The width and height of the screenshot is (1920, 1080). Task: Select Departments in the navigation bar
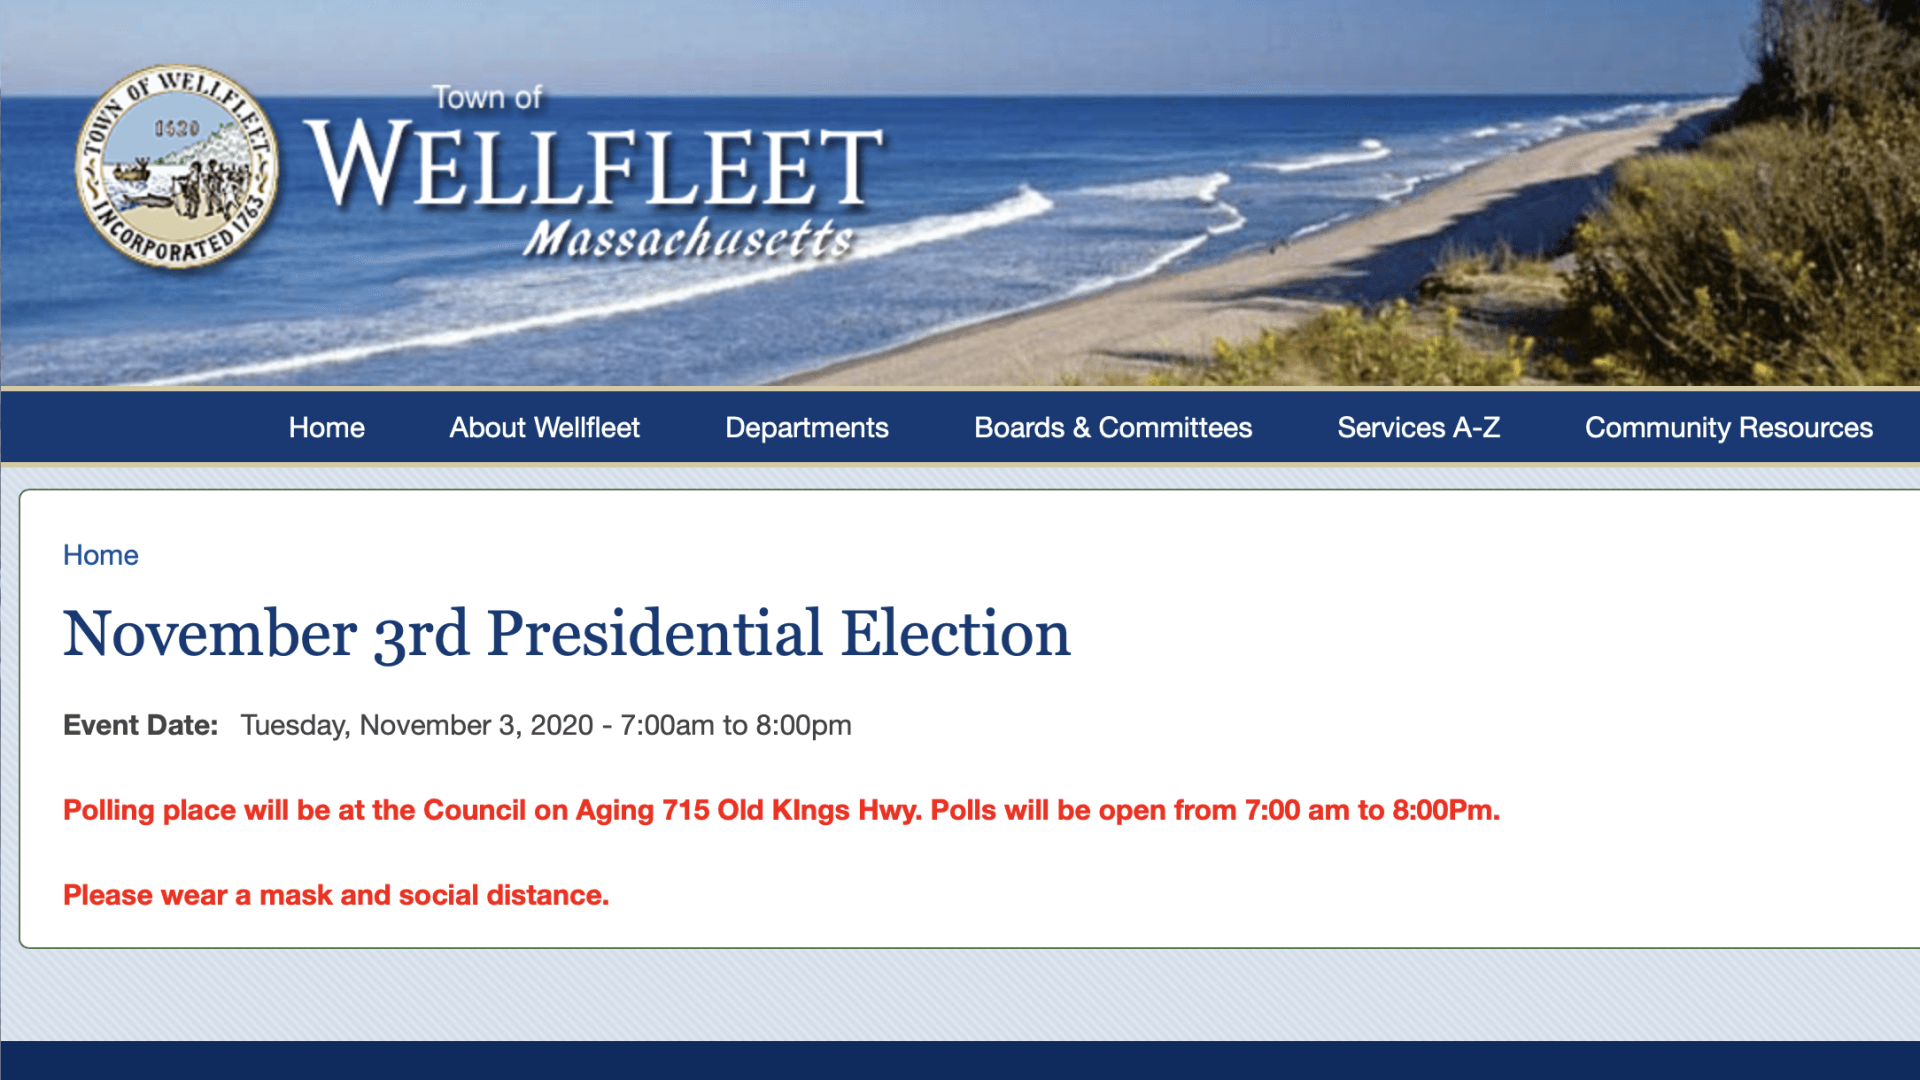click(x=806, y=428)
